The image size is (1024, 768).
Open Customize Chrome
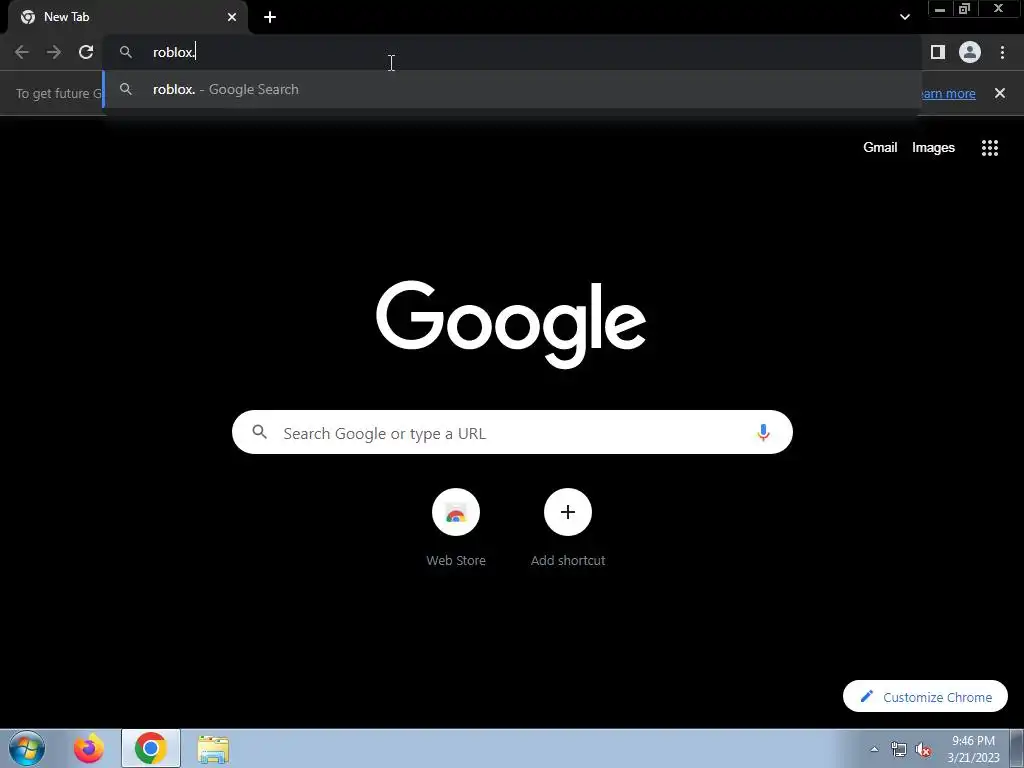(925, 697)
